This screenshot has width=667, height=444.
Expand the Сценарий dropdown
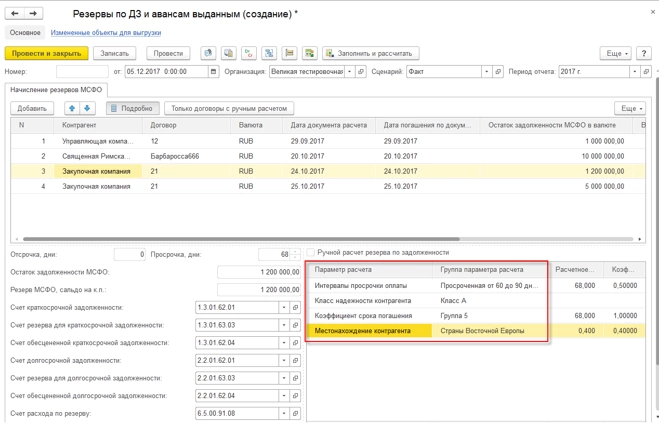[x=487, y=72]
